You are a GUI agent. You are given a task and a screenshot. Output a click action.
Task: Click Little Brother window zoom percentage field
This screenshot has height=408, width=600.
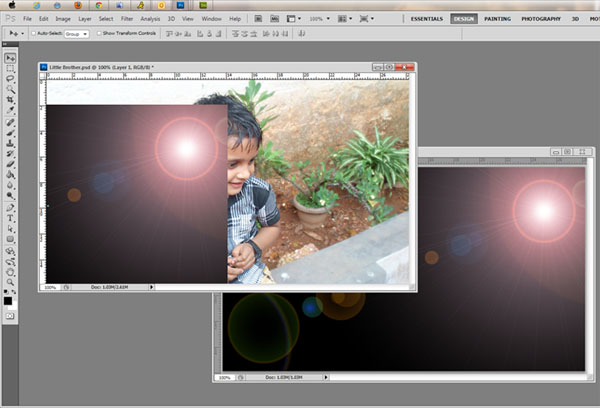point(50,287)
